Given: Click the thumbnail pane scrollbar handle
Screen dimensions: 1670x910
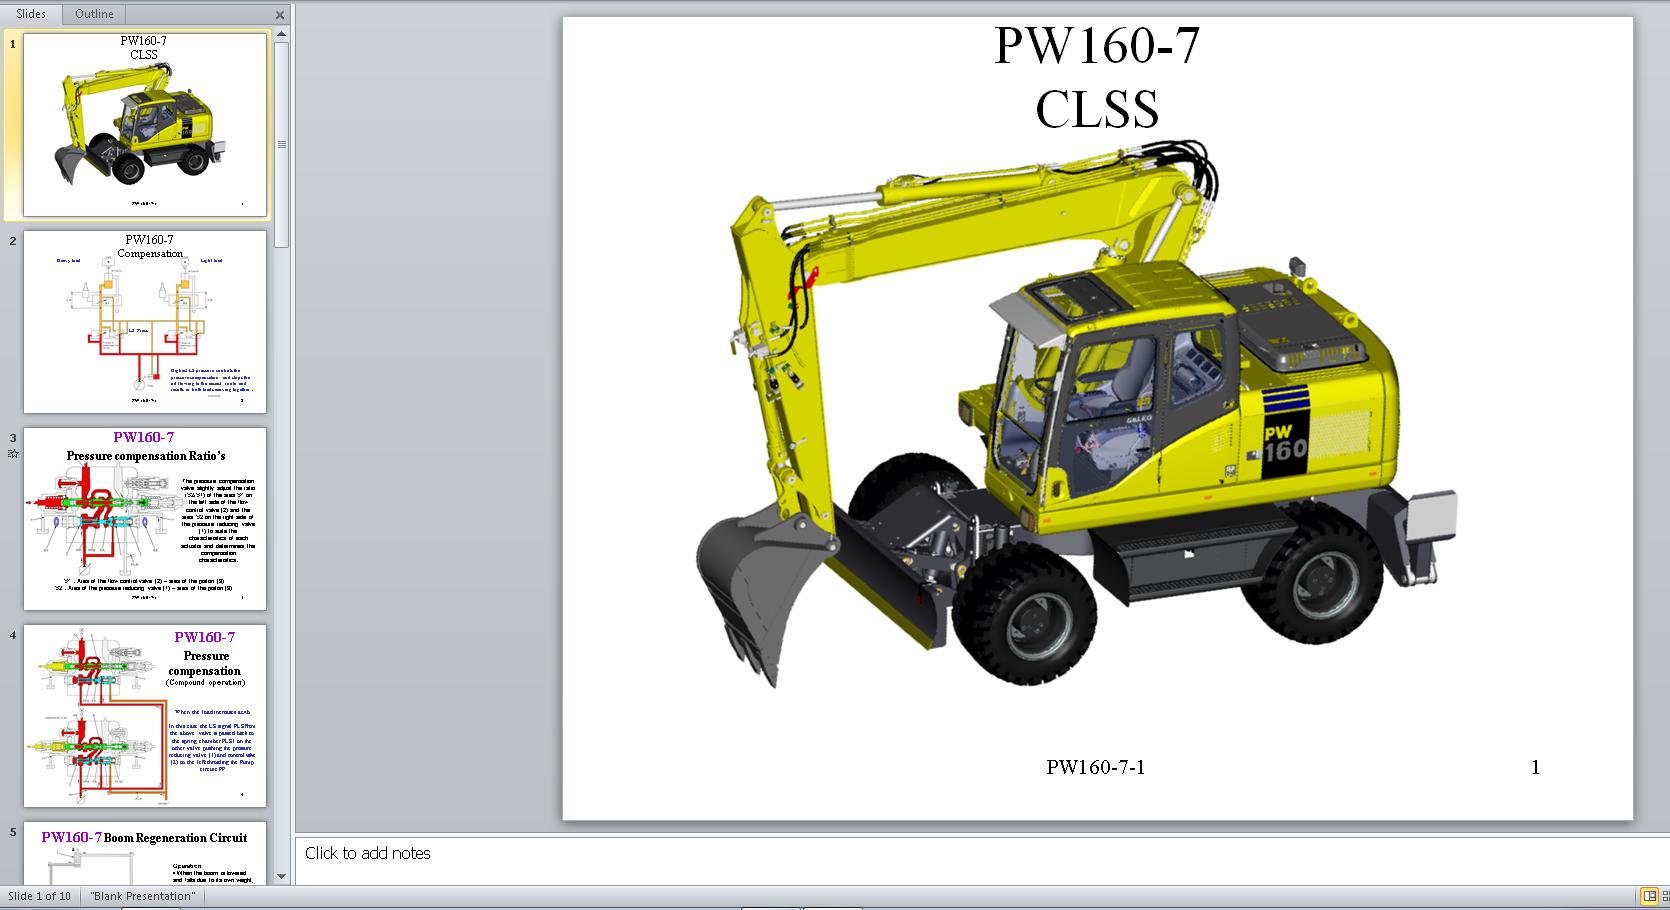Looking at the screenshot, I should tap(281, 145).
